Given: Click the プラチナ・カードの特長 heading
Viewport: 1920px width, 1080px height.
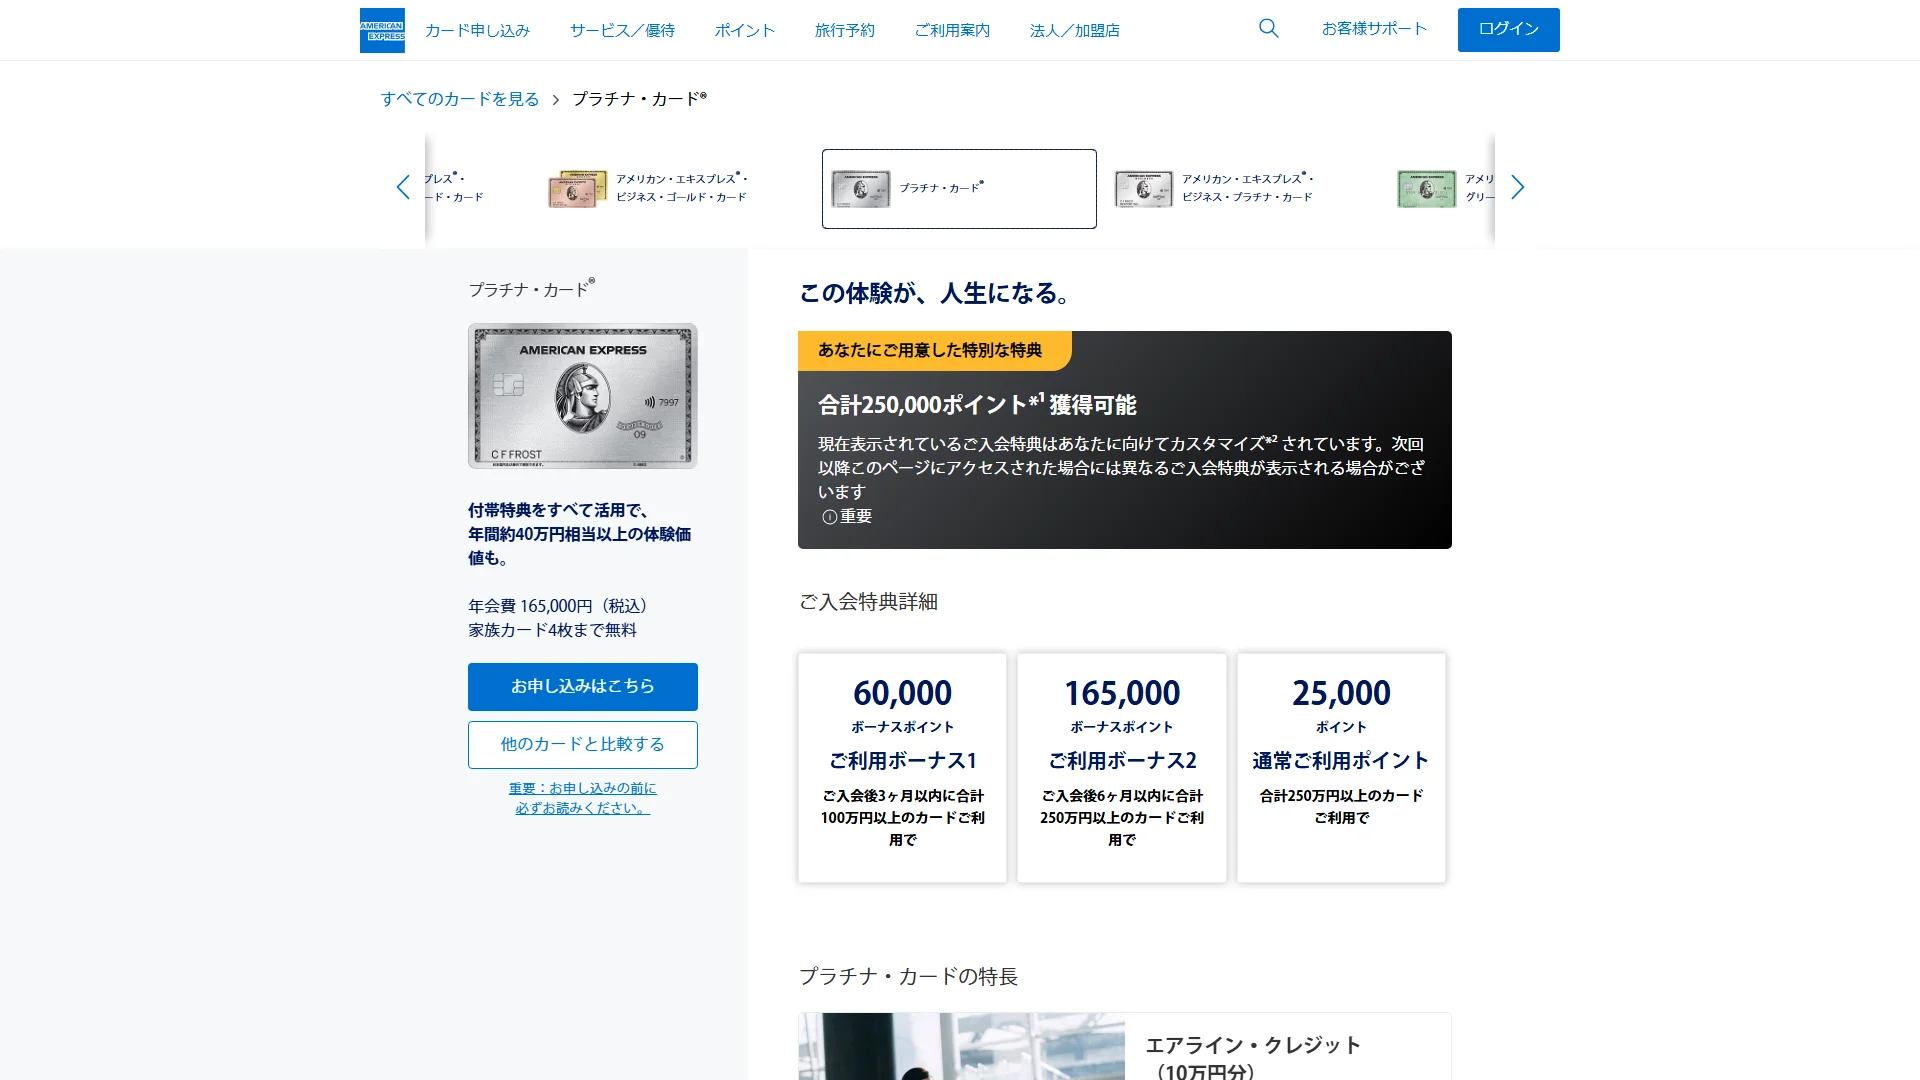Looking at the screenshot, I should click(x=908, y=977).
